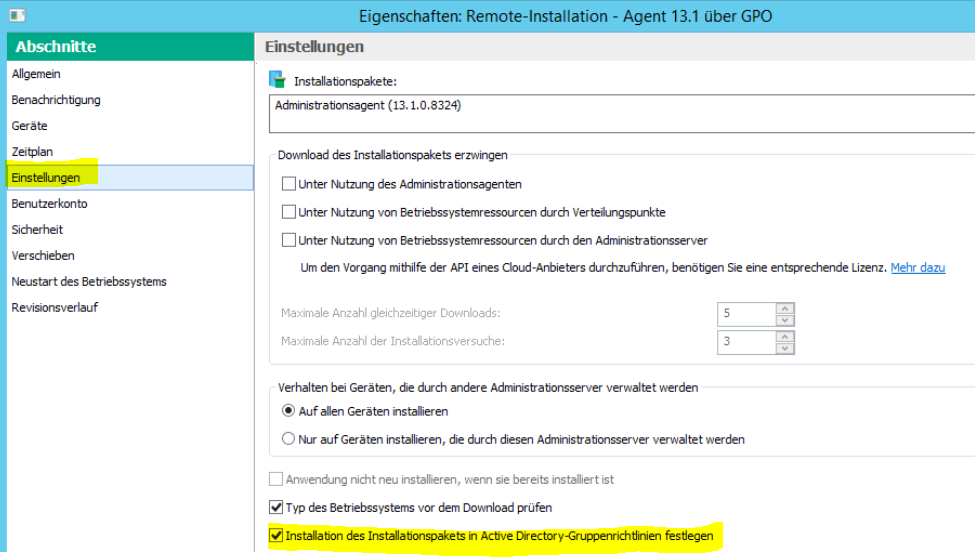
Task: Open the Benachrichtigung section
Action: (56, 99)
